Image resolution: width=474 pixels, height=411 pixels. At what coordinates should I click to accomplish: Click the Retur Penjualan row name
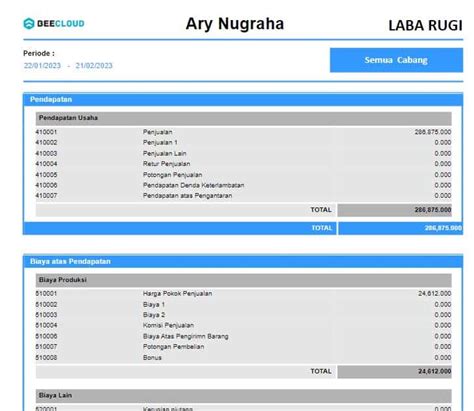[167, 164]
